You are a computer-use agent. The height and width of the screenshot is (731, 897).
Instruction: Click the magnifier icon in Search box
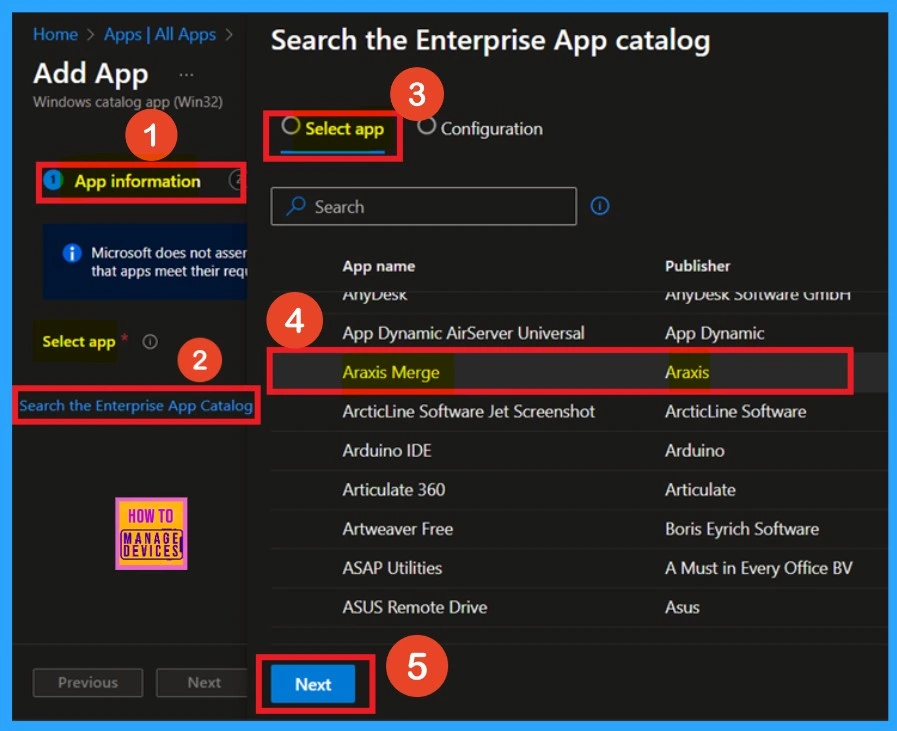pos(296,206)
